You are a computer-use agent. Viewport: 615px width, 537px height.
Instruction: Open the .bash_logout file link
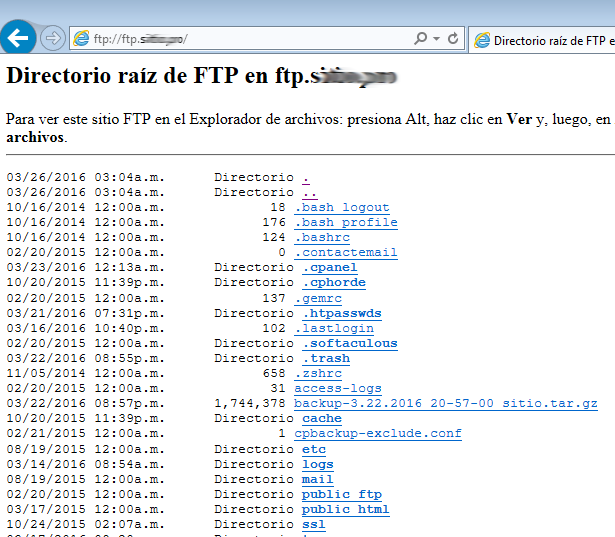pyautogui.click(x=342, y=207)
